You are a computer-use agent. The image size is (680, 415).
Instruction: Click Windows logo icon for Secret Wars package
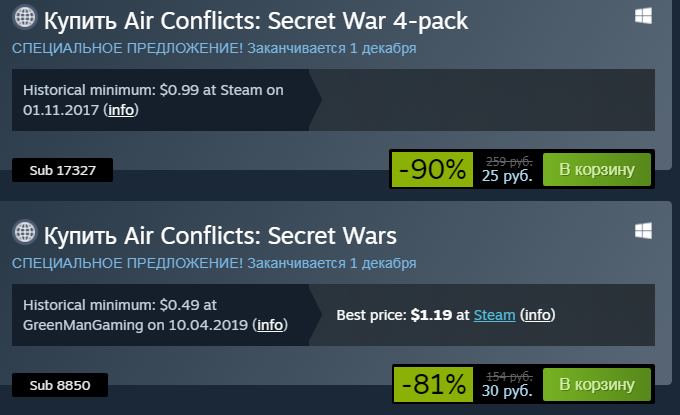click(643, 231)
